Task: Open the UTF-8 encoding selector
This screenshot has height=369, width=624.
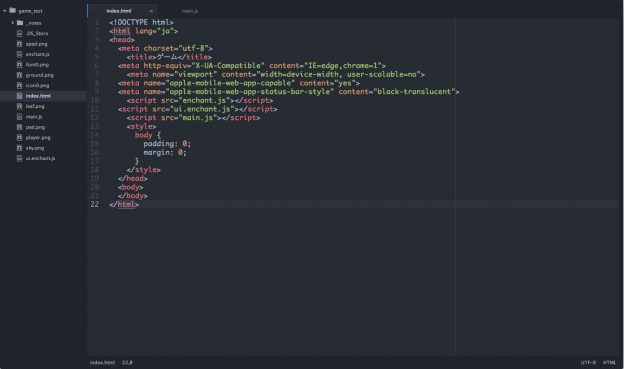Action: 588,363
